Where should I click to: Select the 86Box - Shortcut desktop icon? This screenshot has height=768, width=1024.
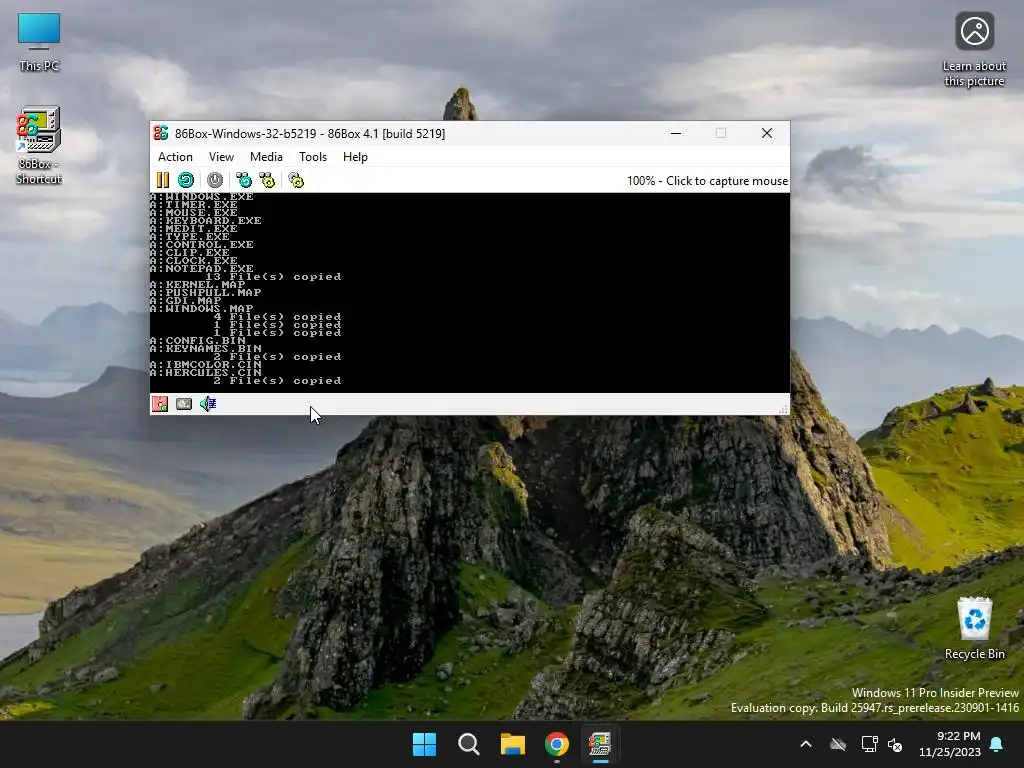click(x=39, y=146)
